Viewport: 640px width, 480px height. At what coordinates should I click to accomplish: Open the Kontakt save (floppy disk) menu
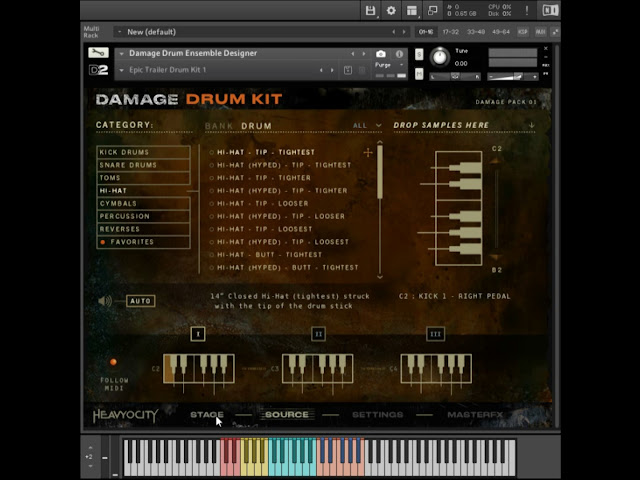(x=370, y=11)
